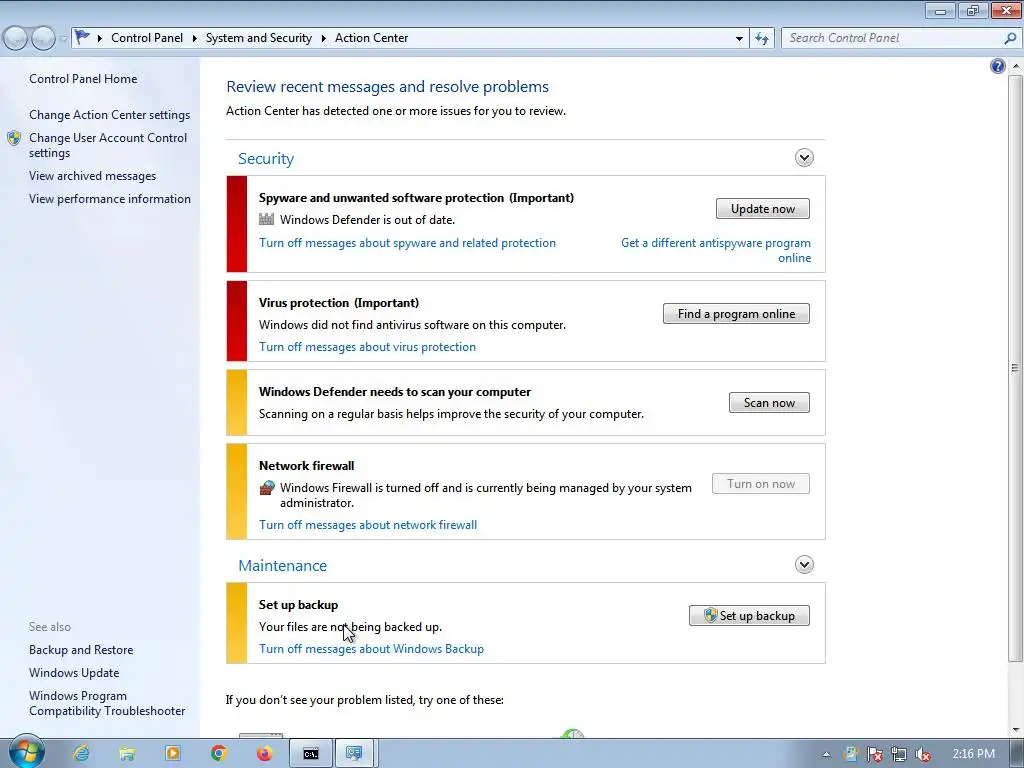
Task: Open Help via the blue question mark icon
Action: [997, 66]
